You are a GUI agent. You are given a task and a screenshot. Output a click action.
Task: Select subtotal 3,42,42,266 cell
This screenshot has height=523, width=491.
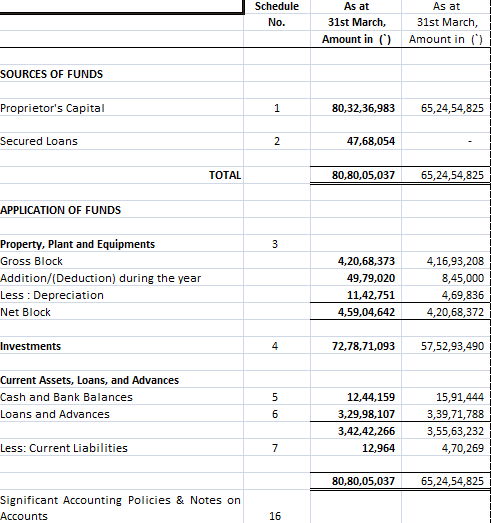click(356, 431)
